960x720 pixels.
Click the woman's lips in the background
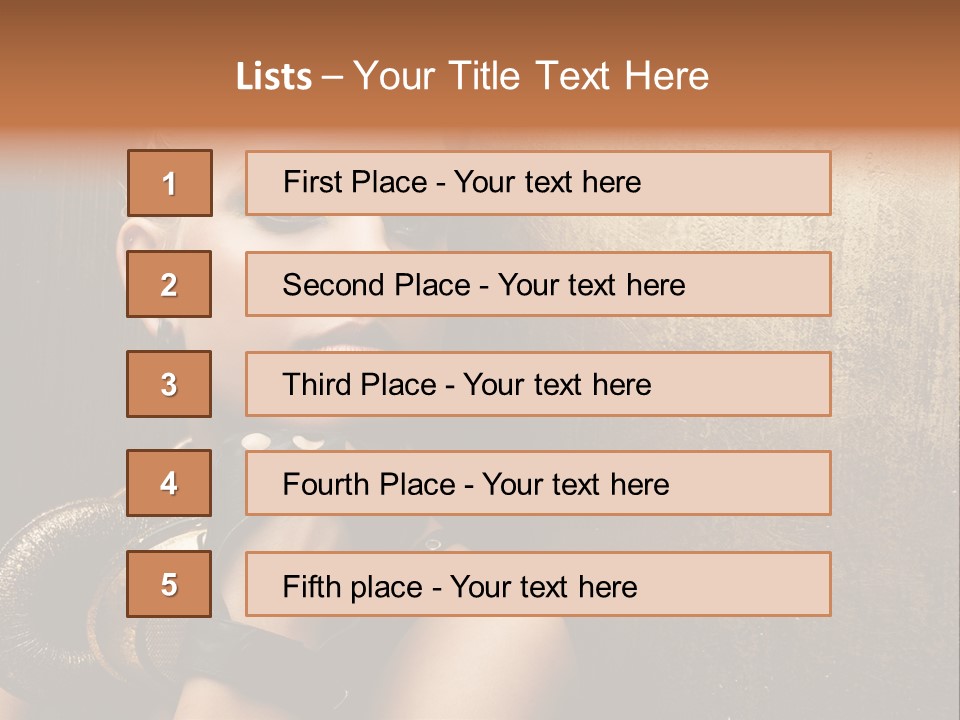coord(322,336)
